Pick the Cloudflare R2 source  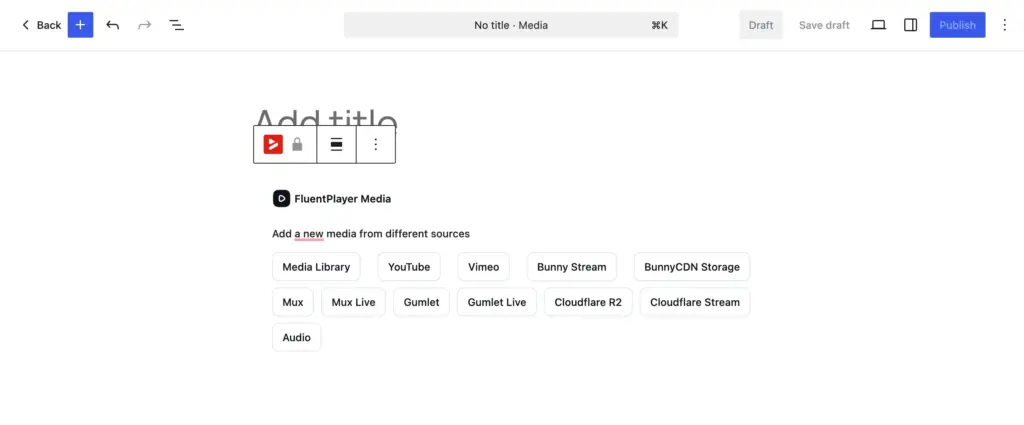[x=588, y=302]
